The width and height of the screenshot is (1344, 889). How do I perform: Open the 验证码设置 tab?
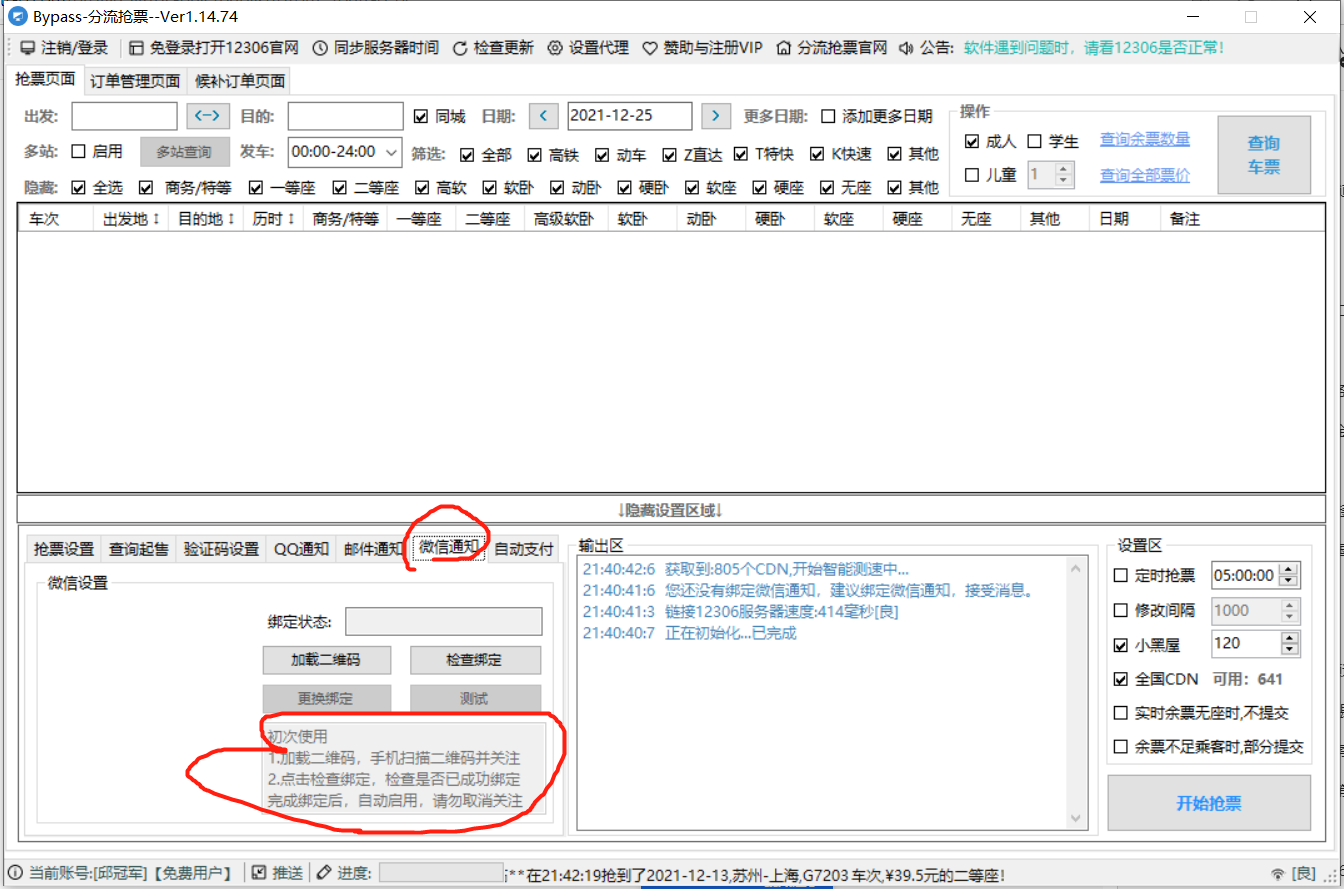point(221,549)
